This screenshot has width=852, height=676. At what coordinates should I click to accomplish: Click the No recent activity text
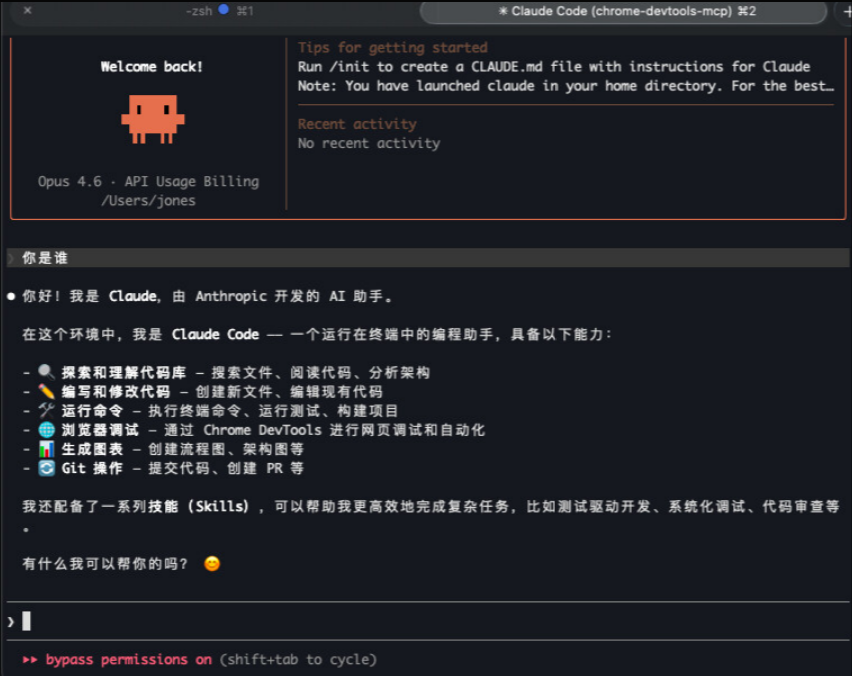369,143
